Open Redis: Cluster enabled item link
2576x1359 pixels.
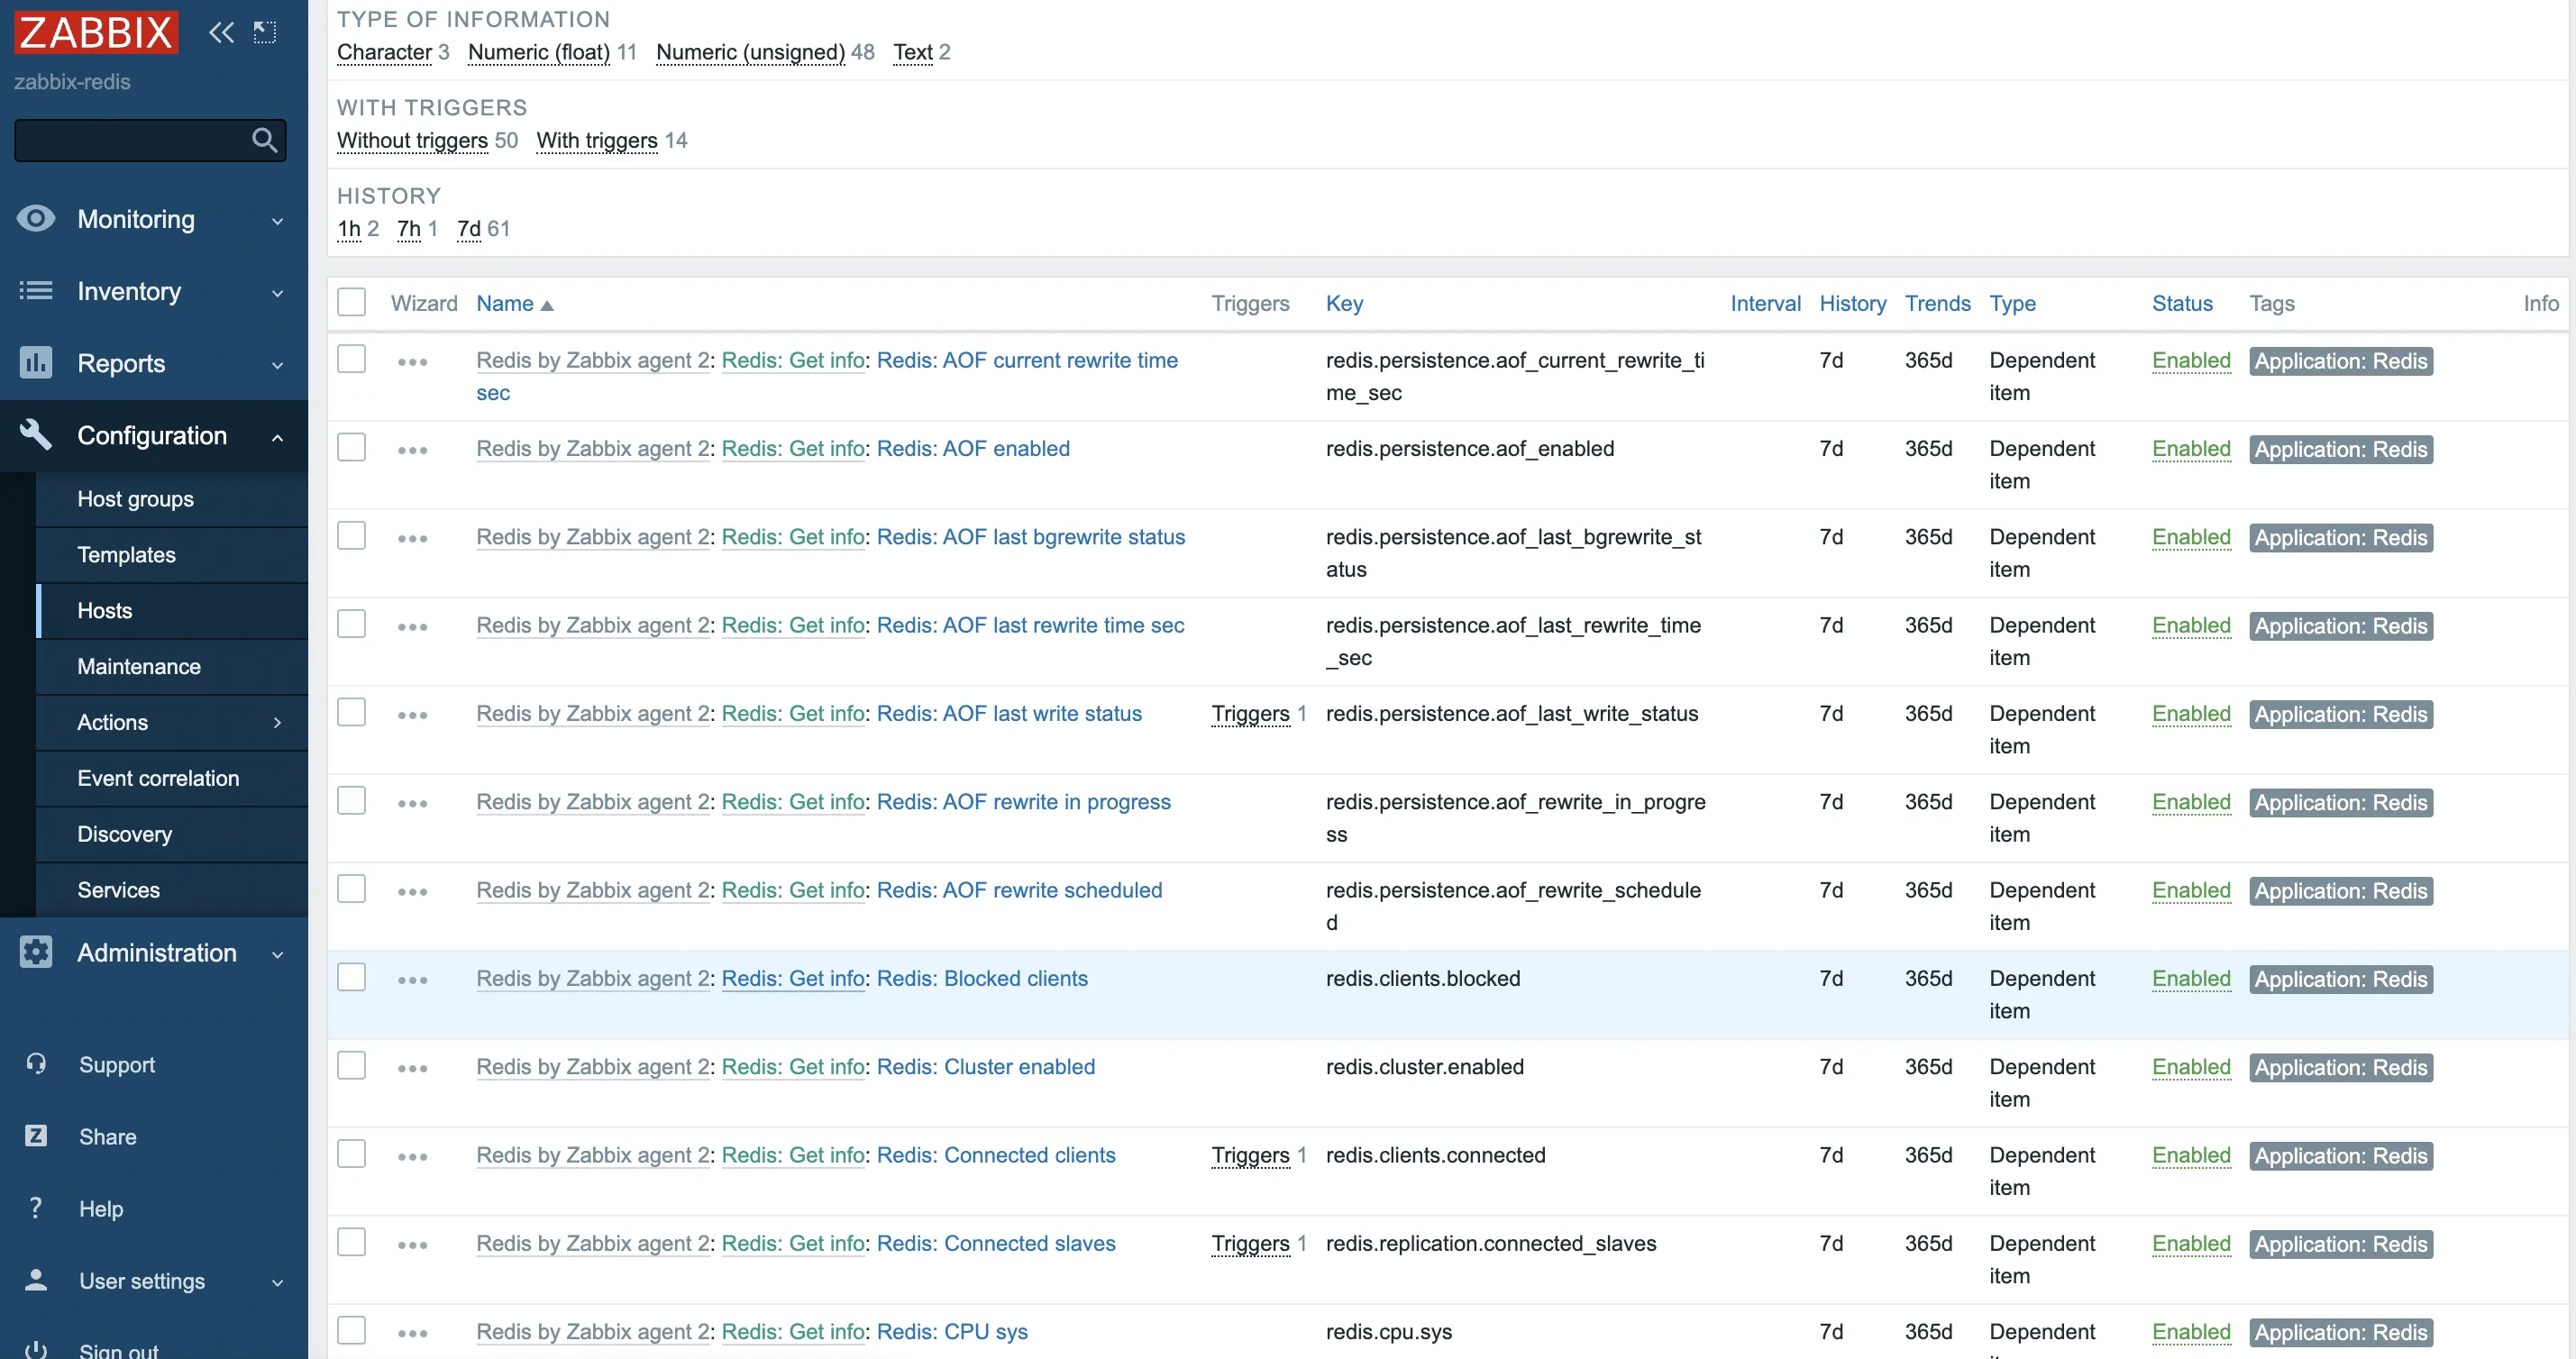point(985,1066)
